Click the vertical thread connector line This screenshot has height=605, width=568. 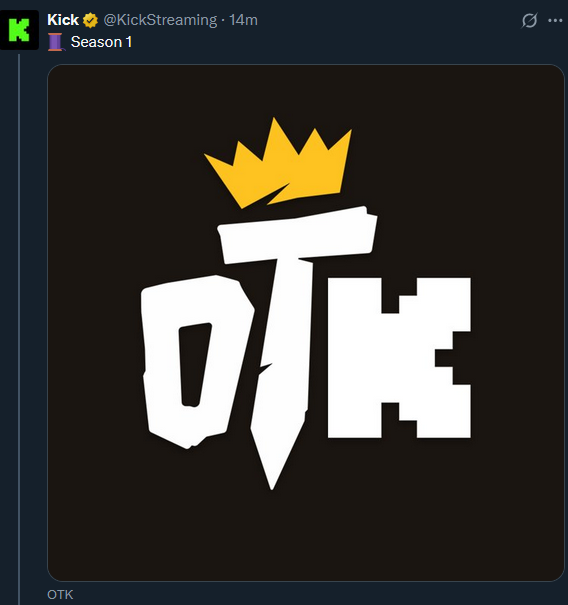coord(19,329)
